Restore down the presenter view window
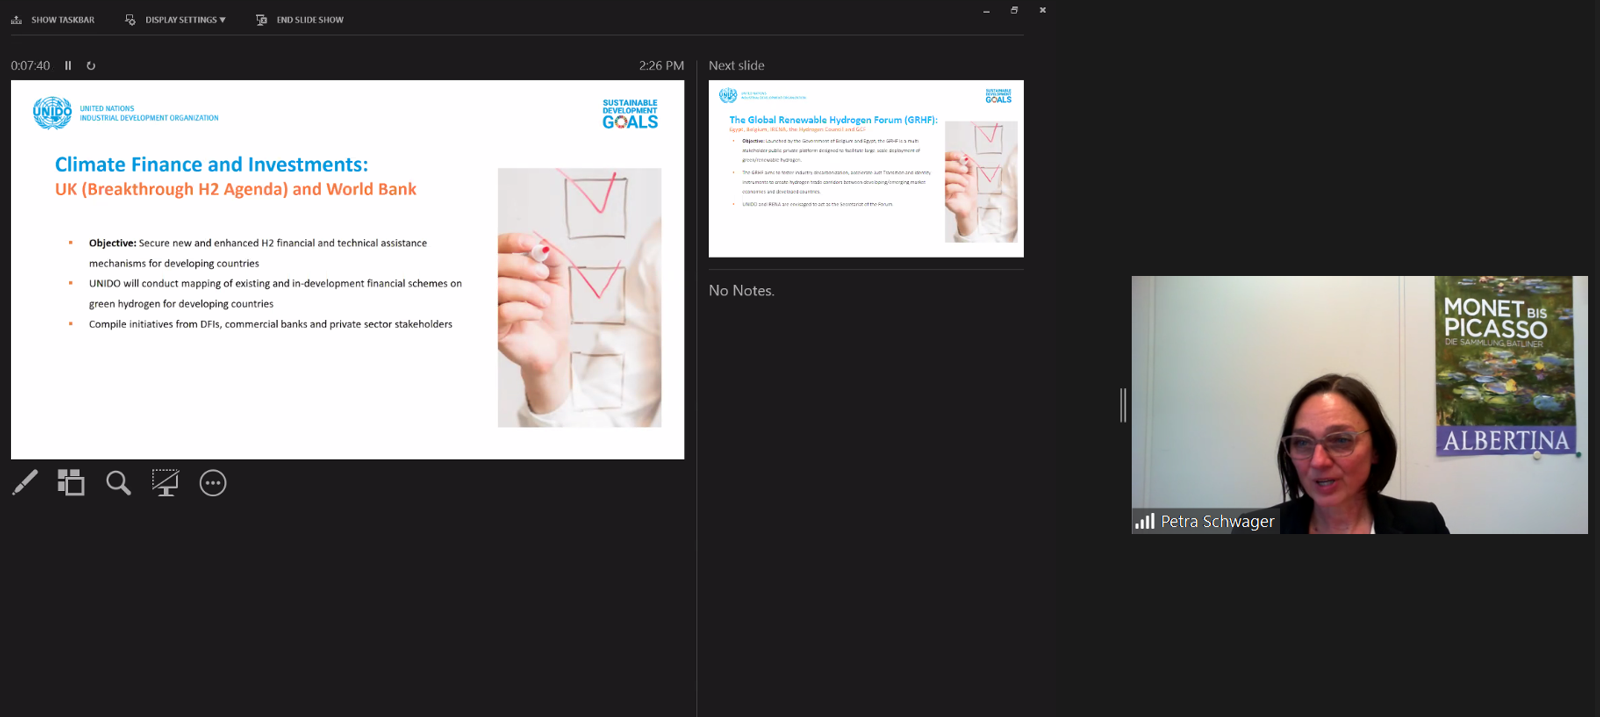Screen dimensions: 1600x717 coord(1014,10)
